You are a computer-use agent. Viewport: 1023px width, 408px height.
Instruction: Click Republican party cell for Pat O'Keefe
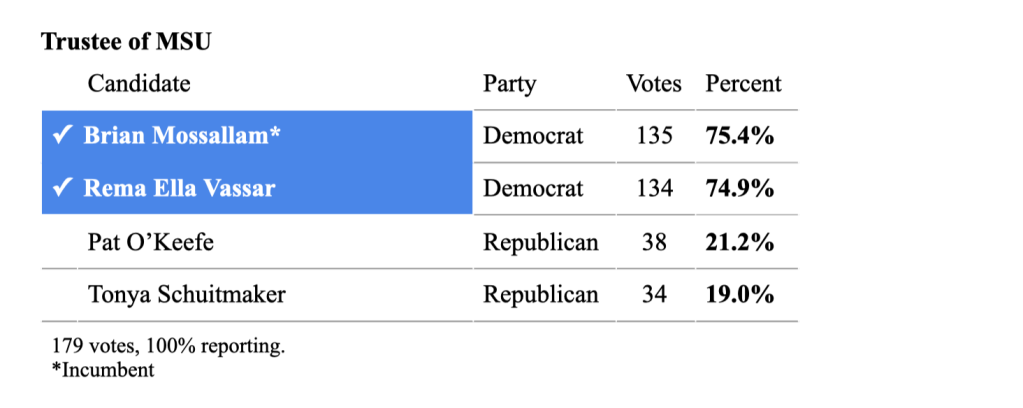[x=541, y=242]
